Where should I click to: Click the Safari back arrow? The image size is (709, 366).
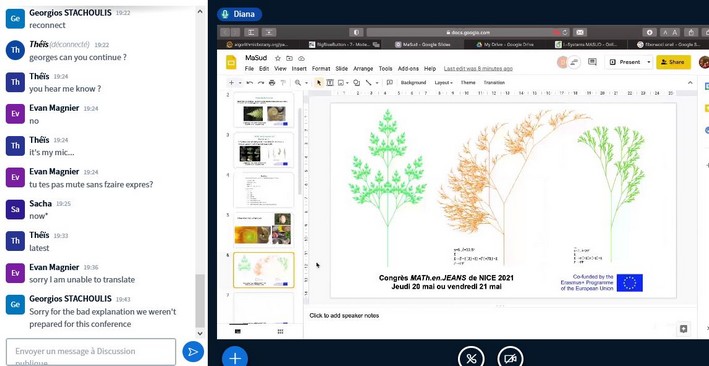tap(225, 32)
